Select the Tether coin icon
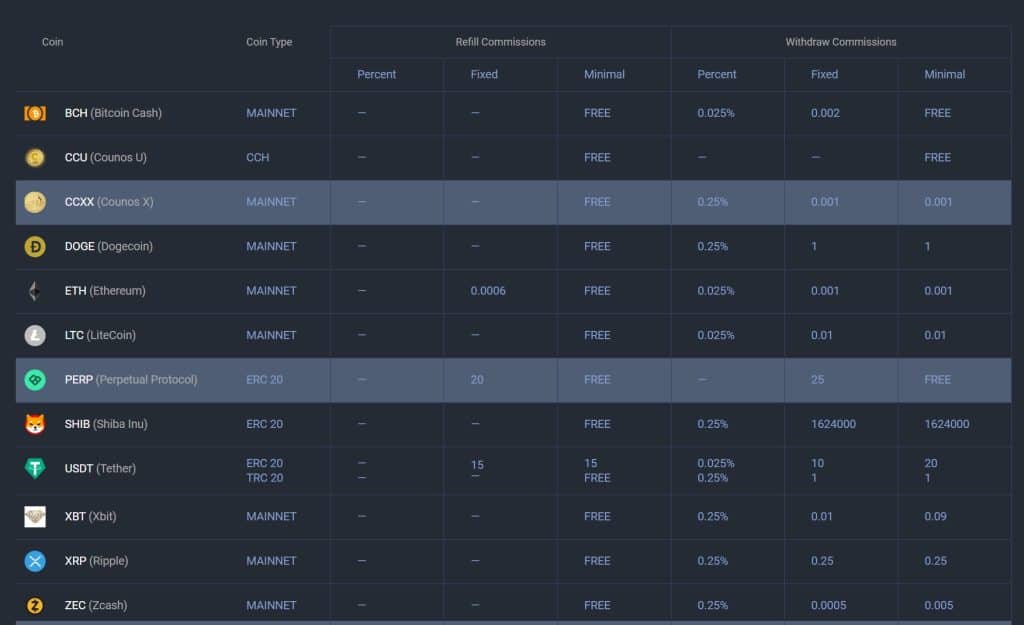The height and width of the screenshot is (625, 1024). (35, 468)
